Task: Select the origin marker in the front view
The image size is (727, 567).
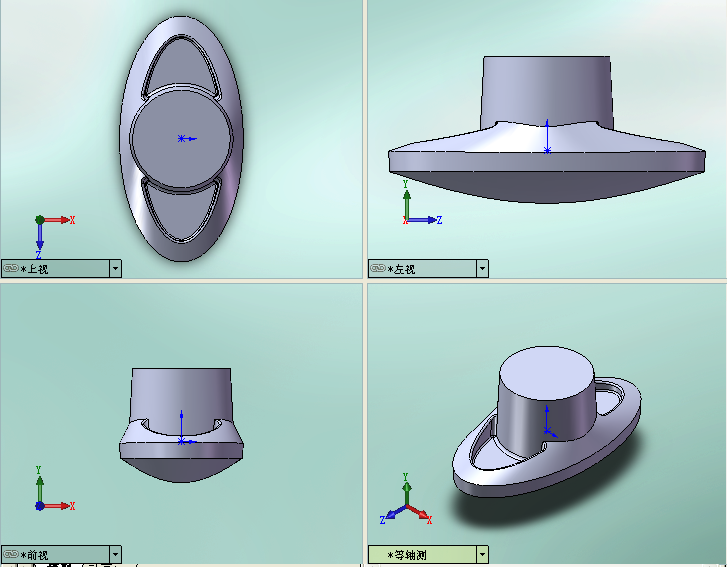Action: (181, 441)
